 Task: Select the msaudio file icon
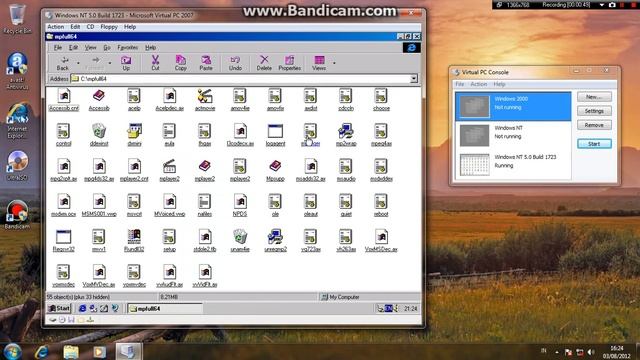(x=346, y=170)
